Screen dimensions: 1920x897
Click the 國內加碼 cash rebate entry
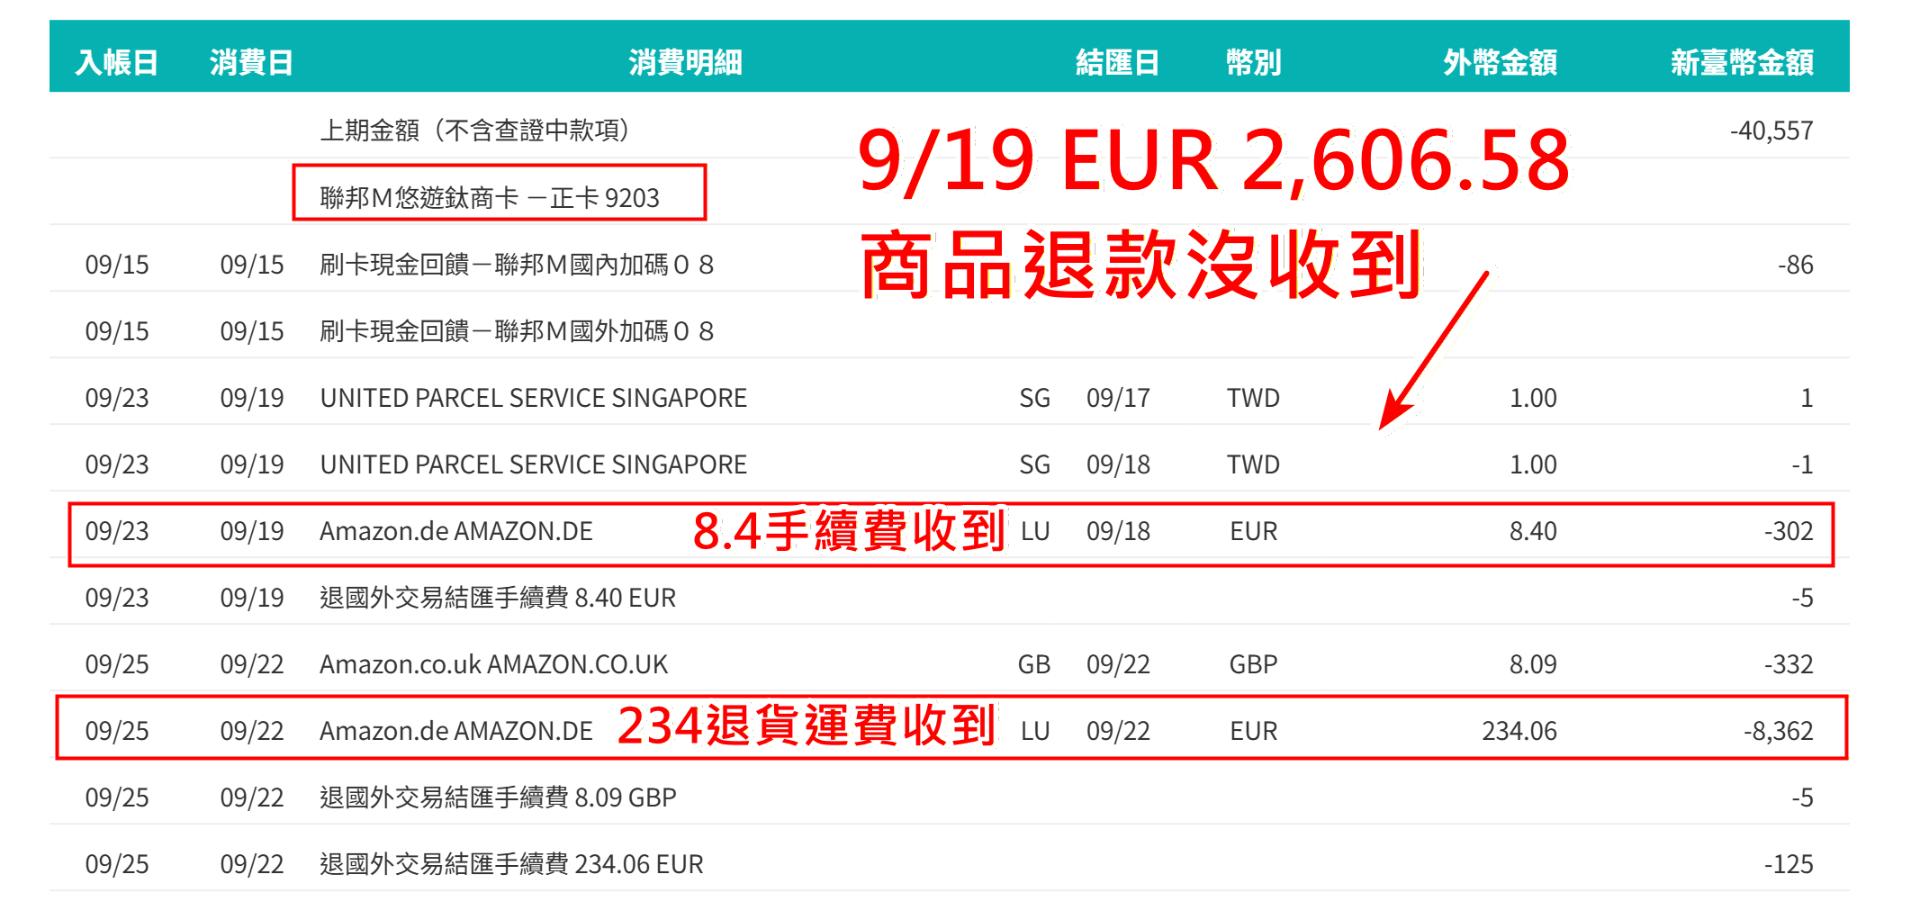[x=516, y=265]
